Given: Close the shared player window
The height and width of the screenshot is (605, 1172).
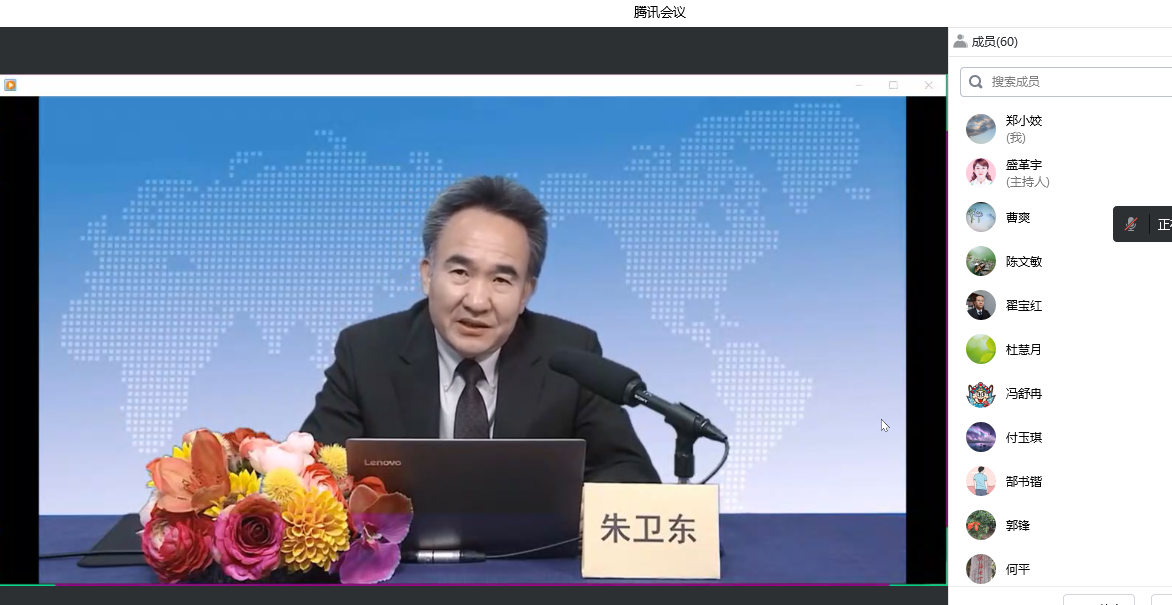Looking at the screenshot, I should (x=928, y=85).
